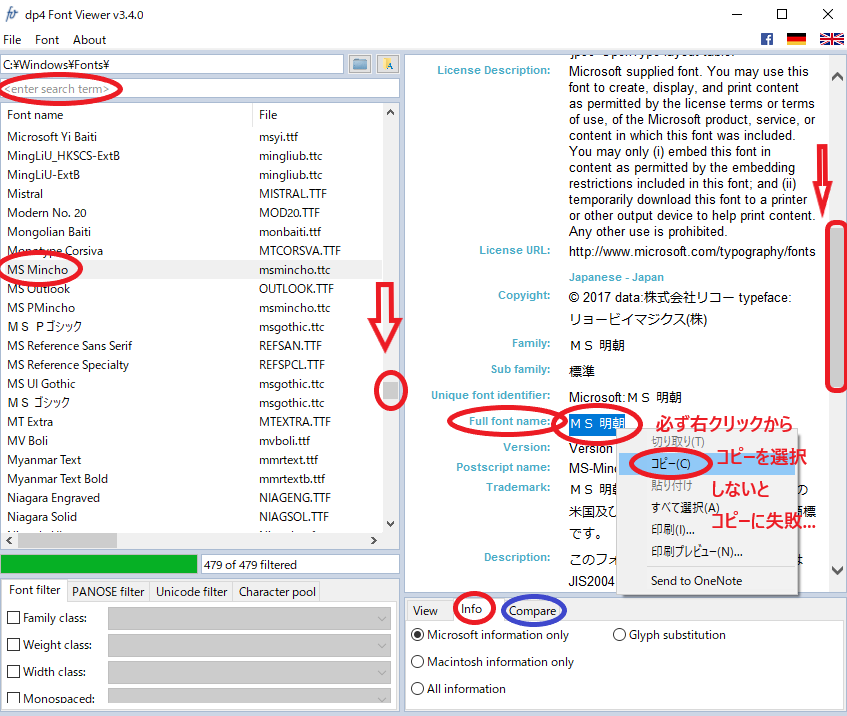The width and height of the screenshot is (847, 716).
Task: Select MT Extra font row
Action: coord(192,421)
